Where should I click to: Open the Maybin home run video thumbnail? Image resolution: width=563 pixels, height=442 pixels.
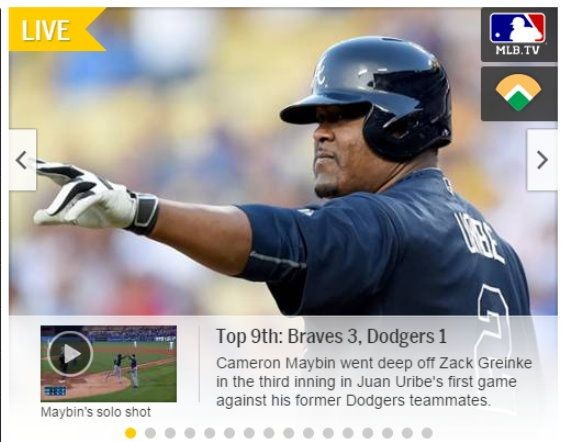[x=108, y=364]
